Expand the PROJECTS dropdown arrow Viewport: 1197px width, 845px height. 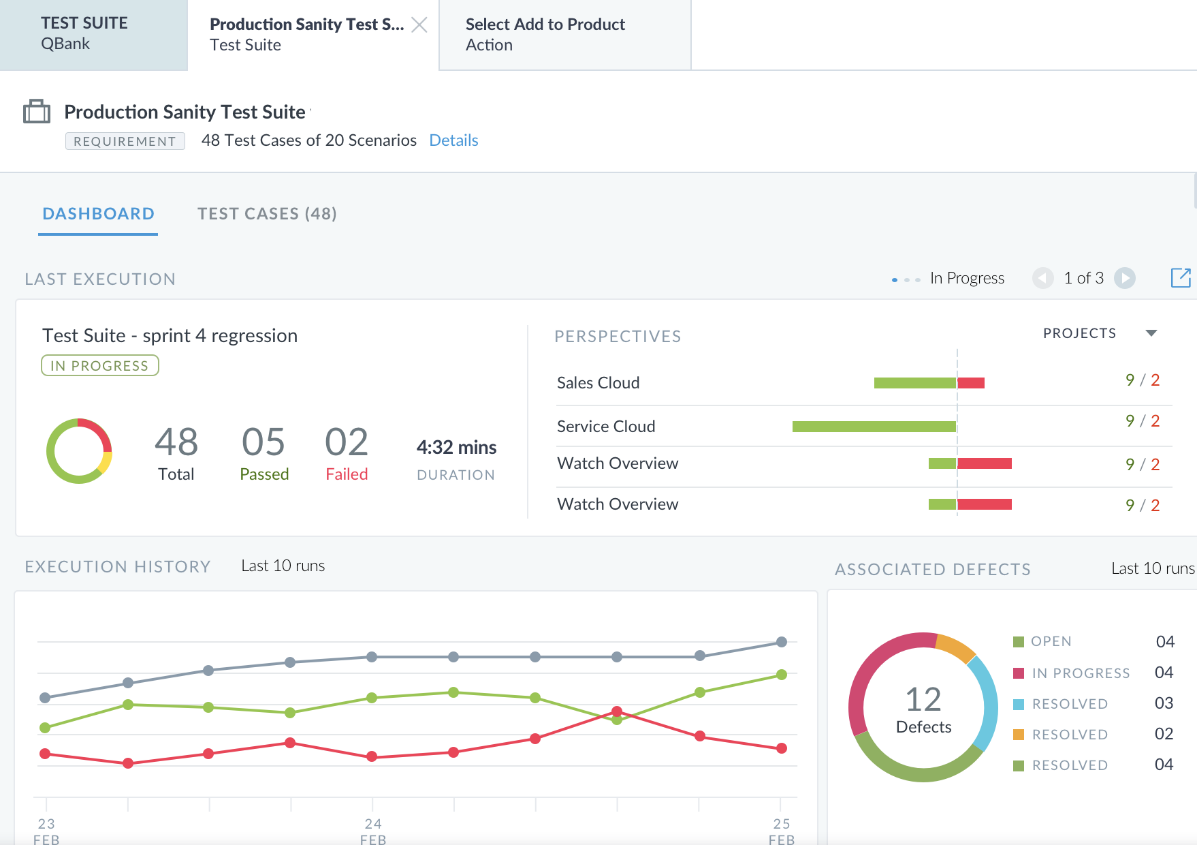(x=1151, y=333)
